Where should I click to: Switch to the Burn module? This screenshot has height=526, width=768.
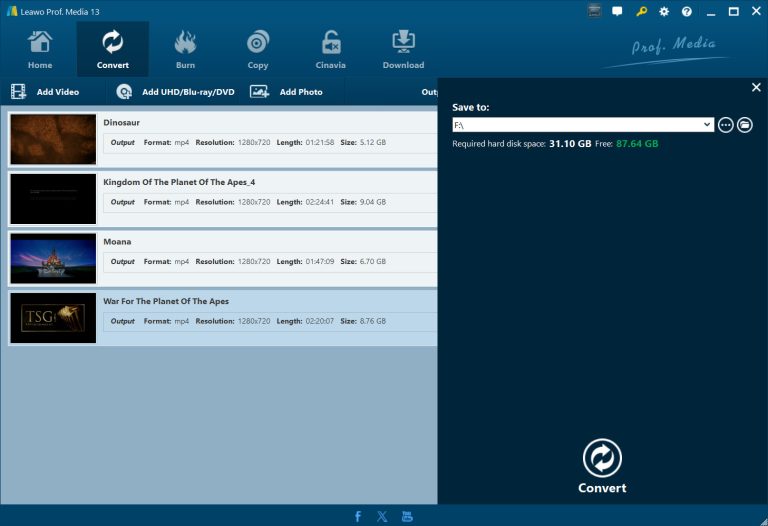(185, 49)
